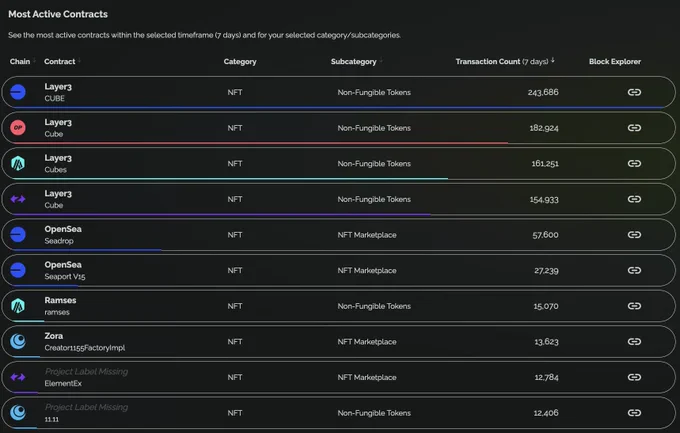Open block explorer link for ElementEx row
This screenshot has width=680, height=433.
[x=634, y=377]
